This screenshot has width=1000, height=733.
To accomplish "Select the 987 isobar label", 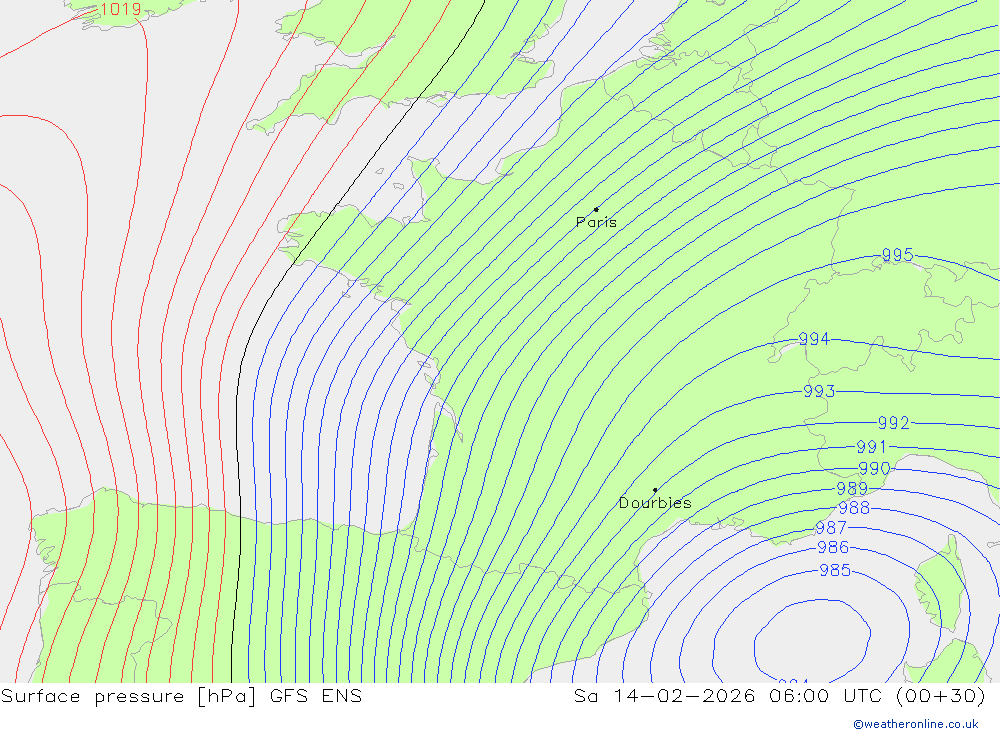I will click(x=831, y=528).
